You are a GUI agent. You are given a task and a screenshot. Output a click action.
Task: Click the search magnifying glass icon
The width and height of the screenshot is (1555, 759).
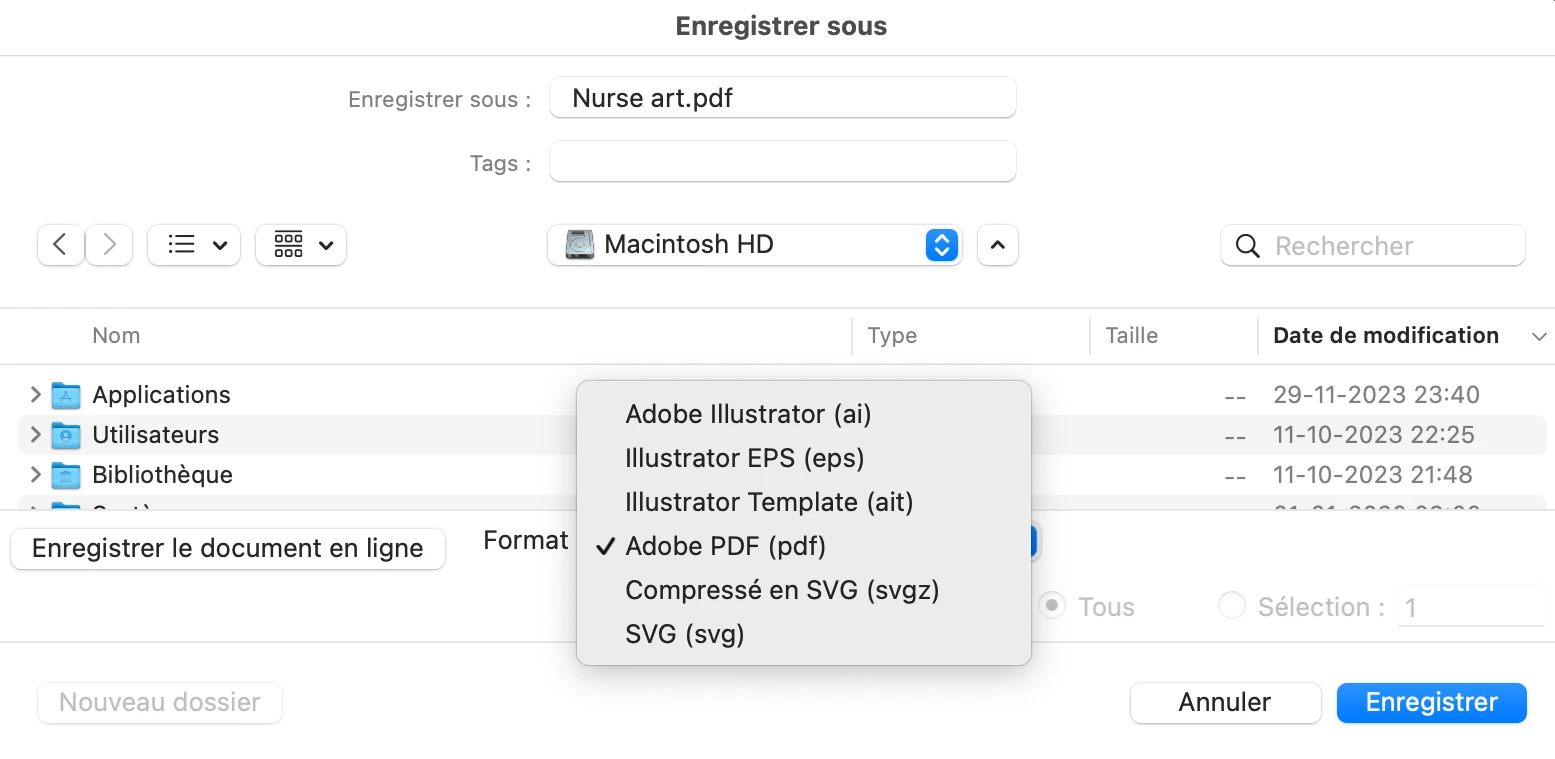pos(1247,246)
